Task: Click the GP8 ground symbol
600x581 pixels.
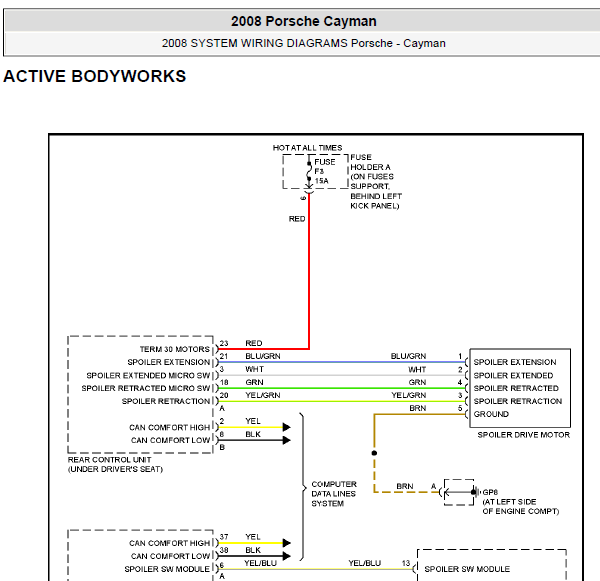Action: 475,492
